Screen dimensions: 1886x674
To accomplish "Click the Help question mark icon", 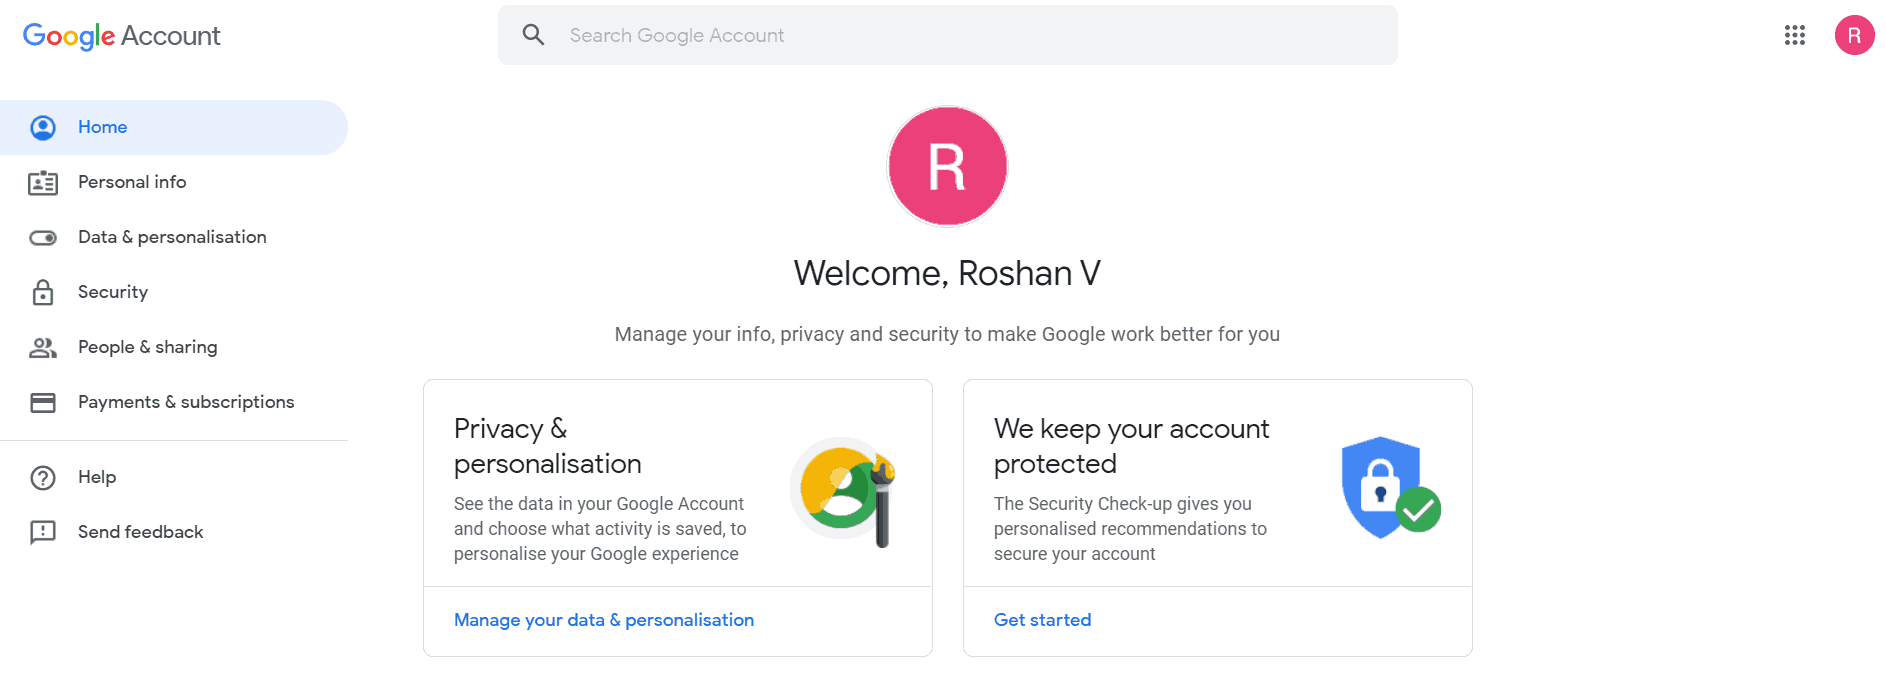I will (43, 478).
